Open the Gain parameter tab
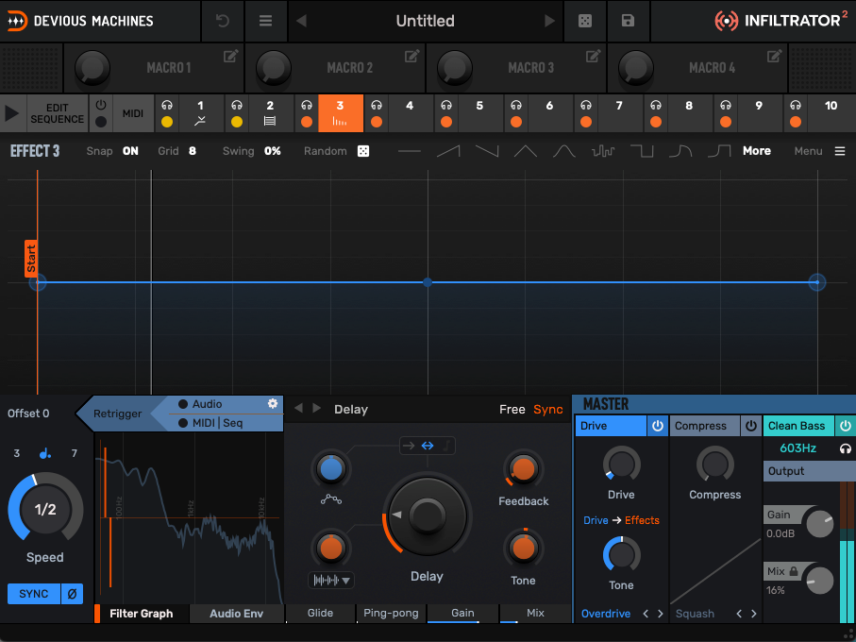The height and width of the screenshot is (642, 856). [462, 613]
